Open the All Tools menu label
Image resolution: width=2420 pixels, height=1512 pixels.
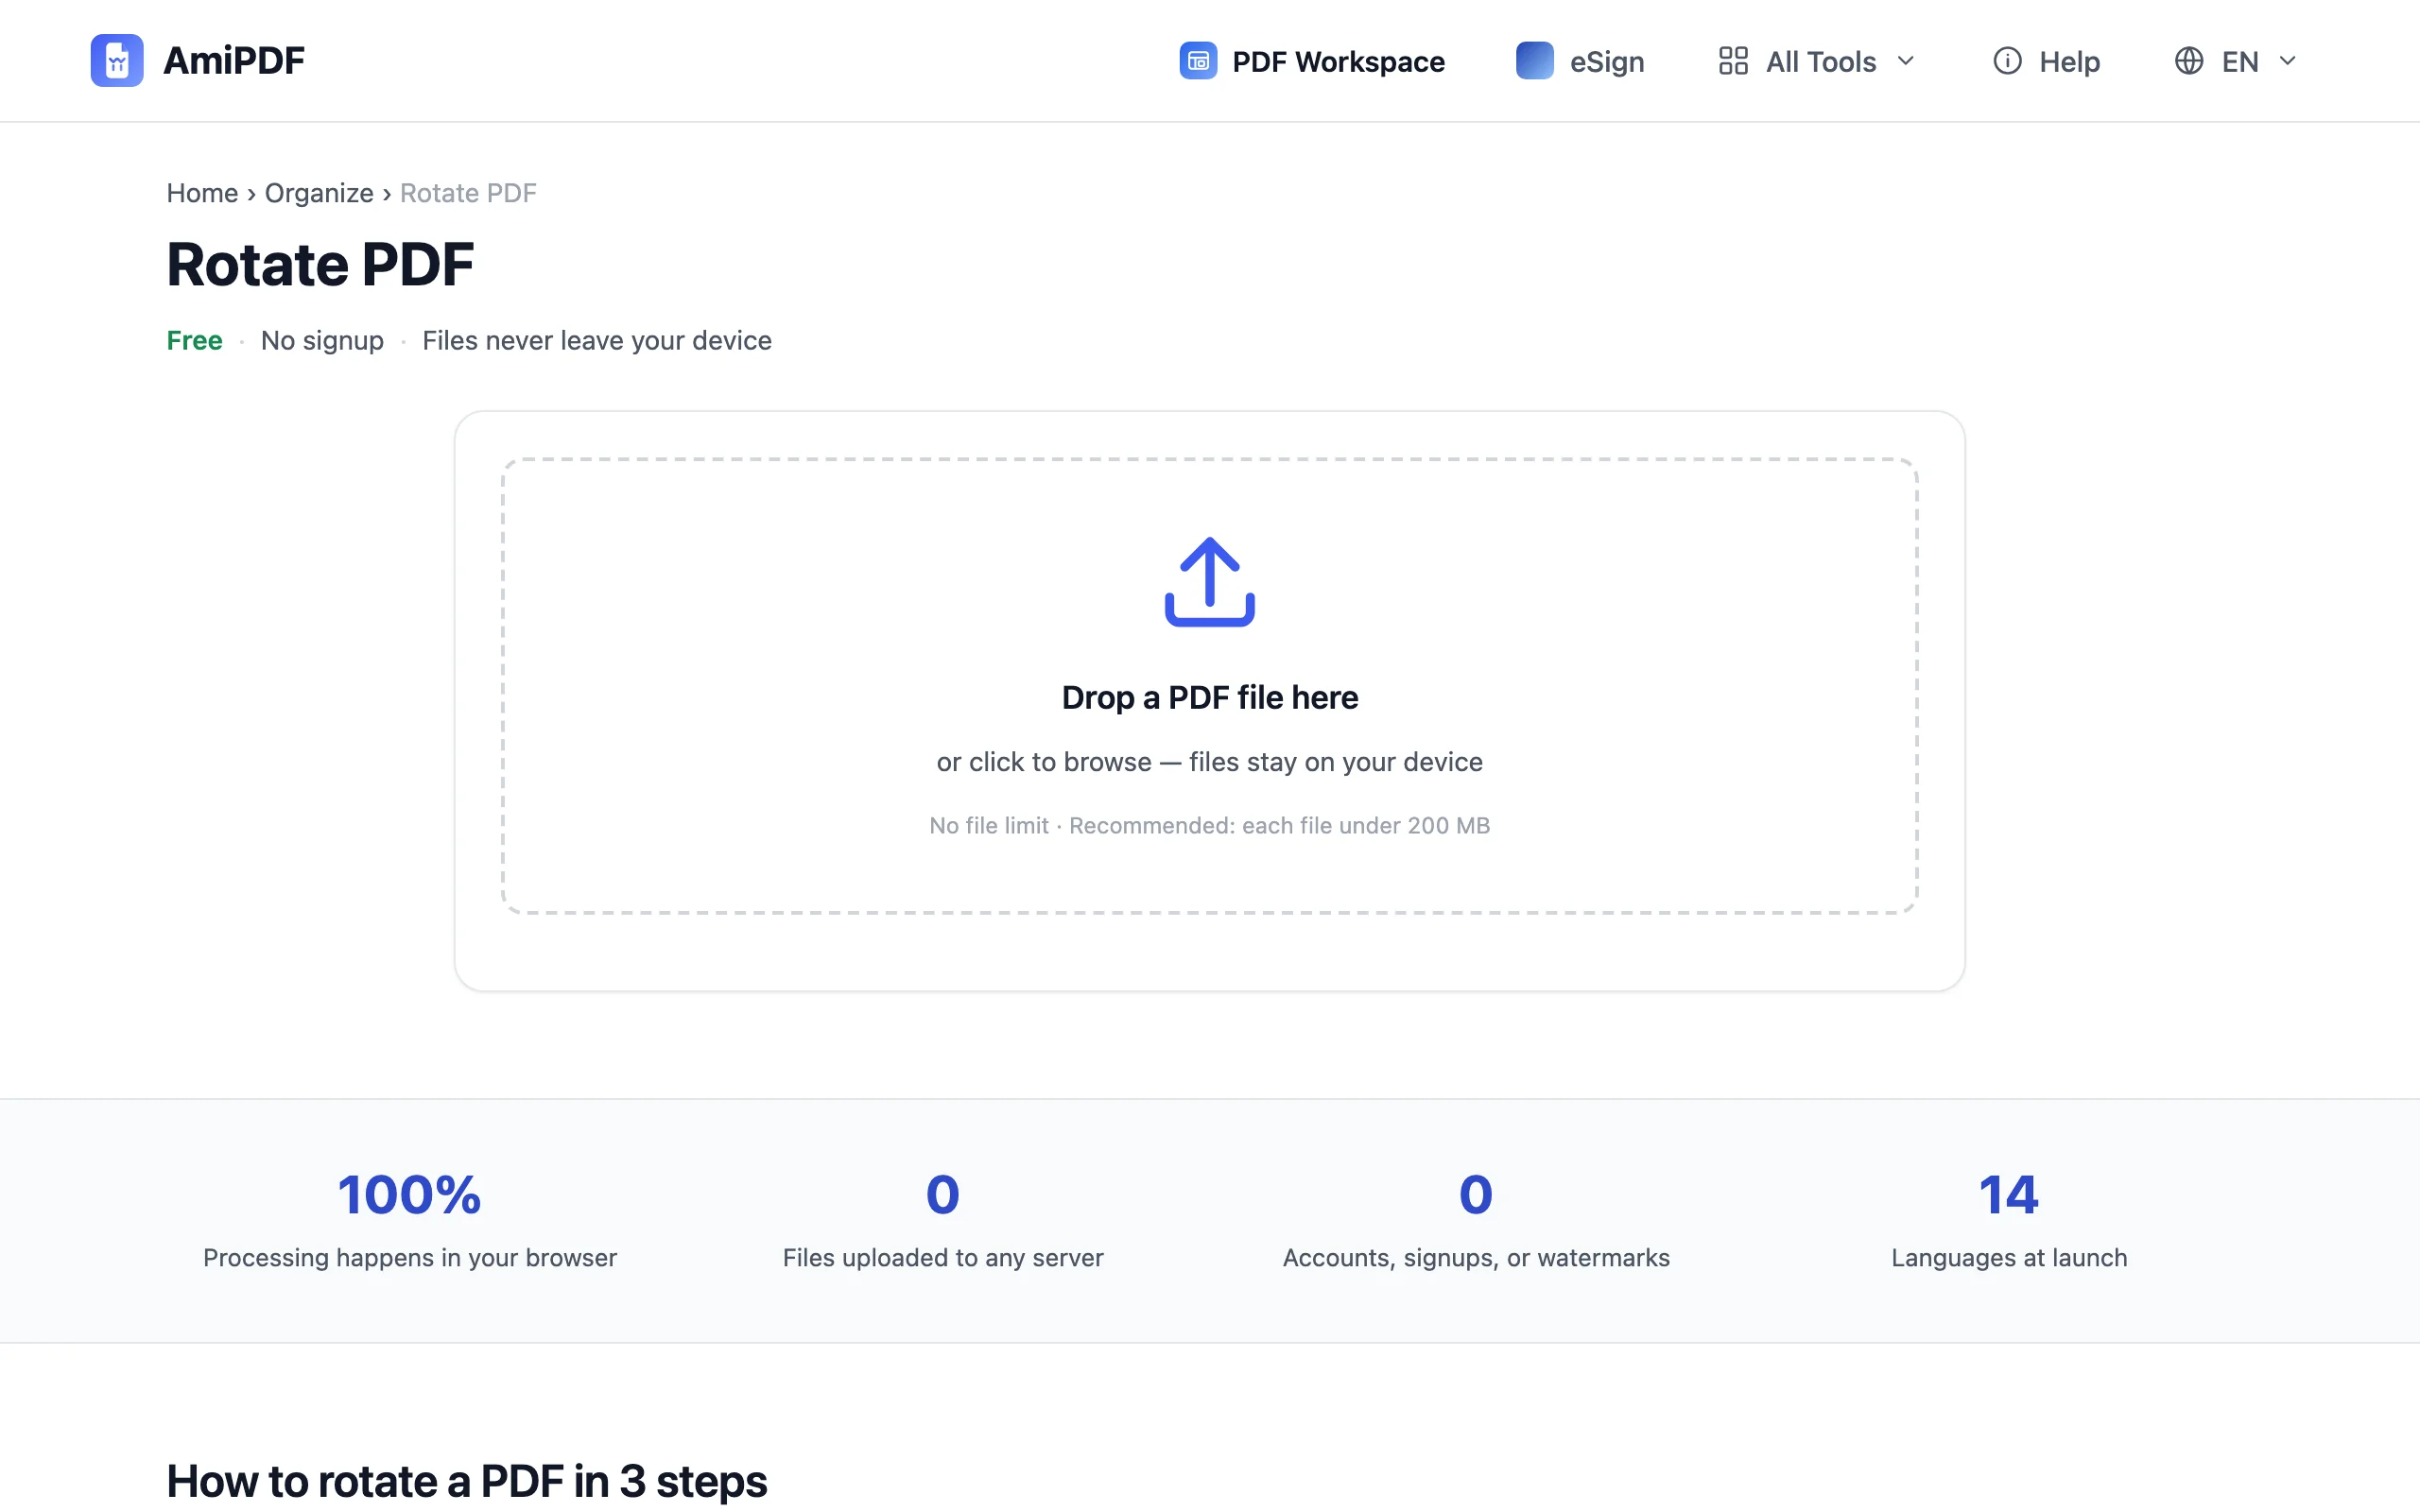click(x=1820, y=62)
